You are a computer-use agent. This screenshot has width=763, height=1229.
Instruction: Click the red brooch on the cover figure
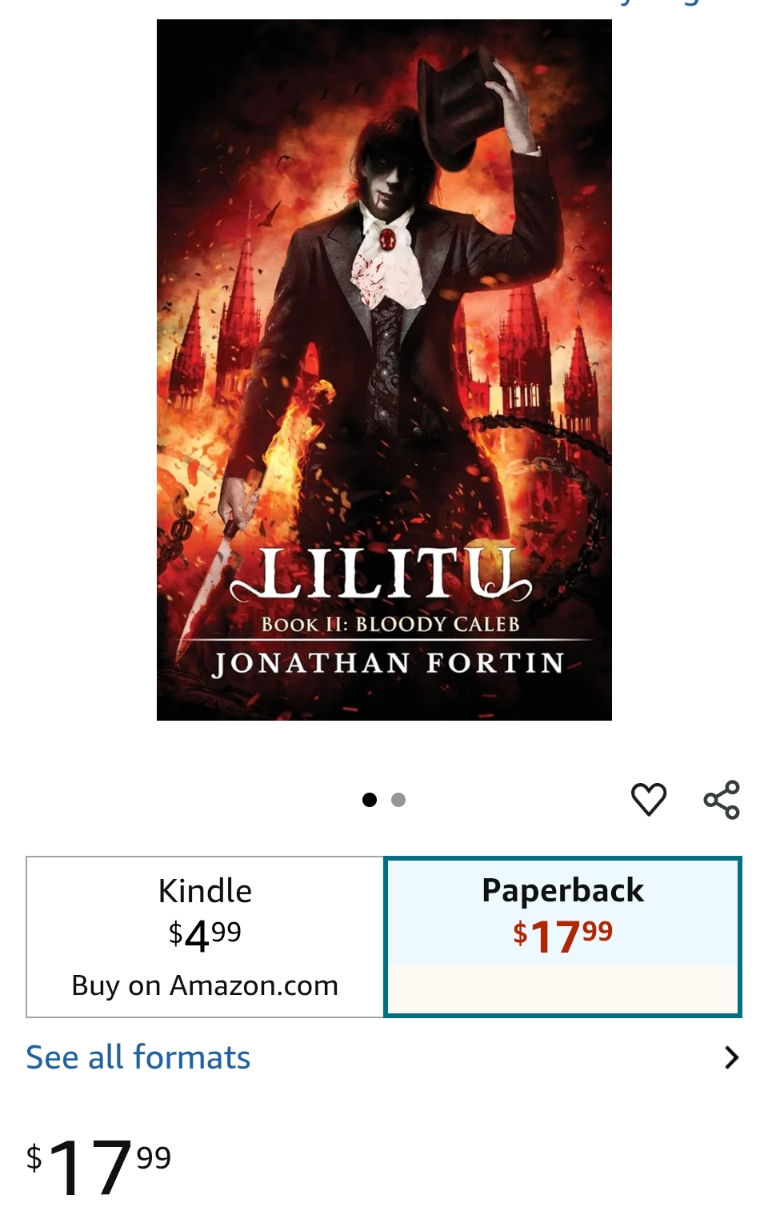coord(387,239)
